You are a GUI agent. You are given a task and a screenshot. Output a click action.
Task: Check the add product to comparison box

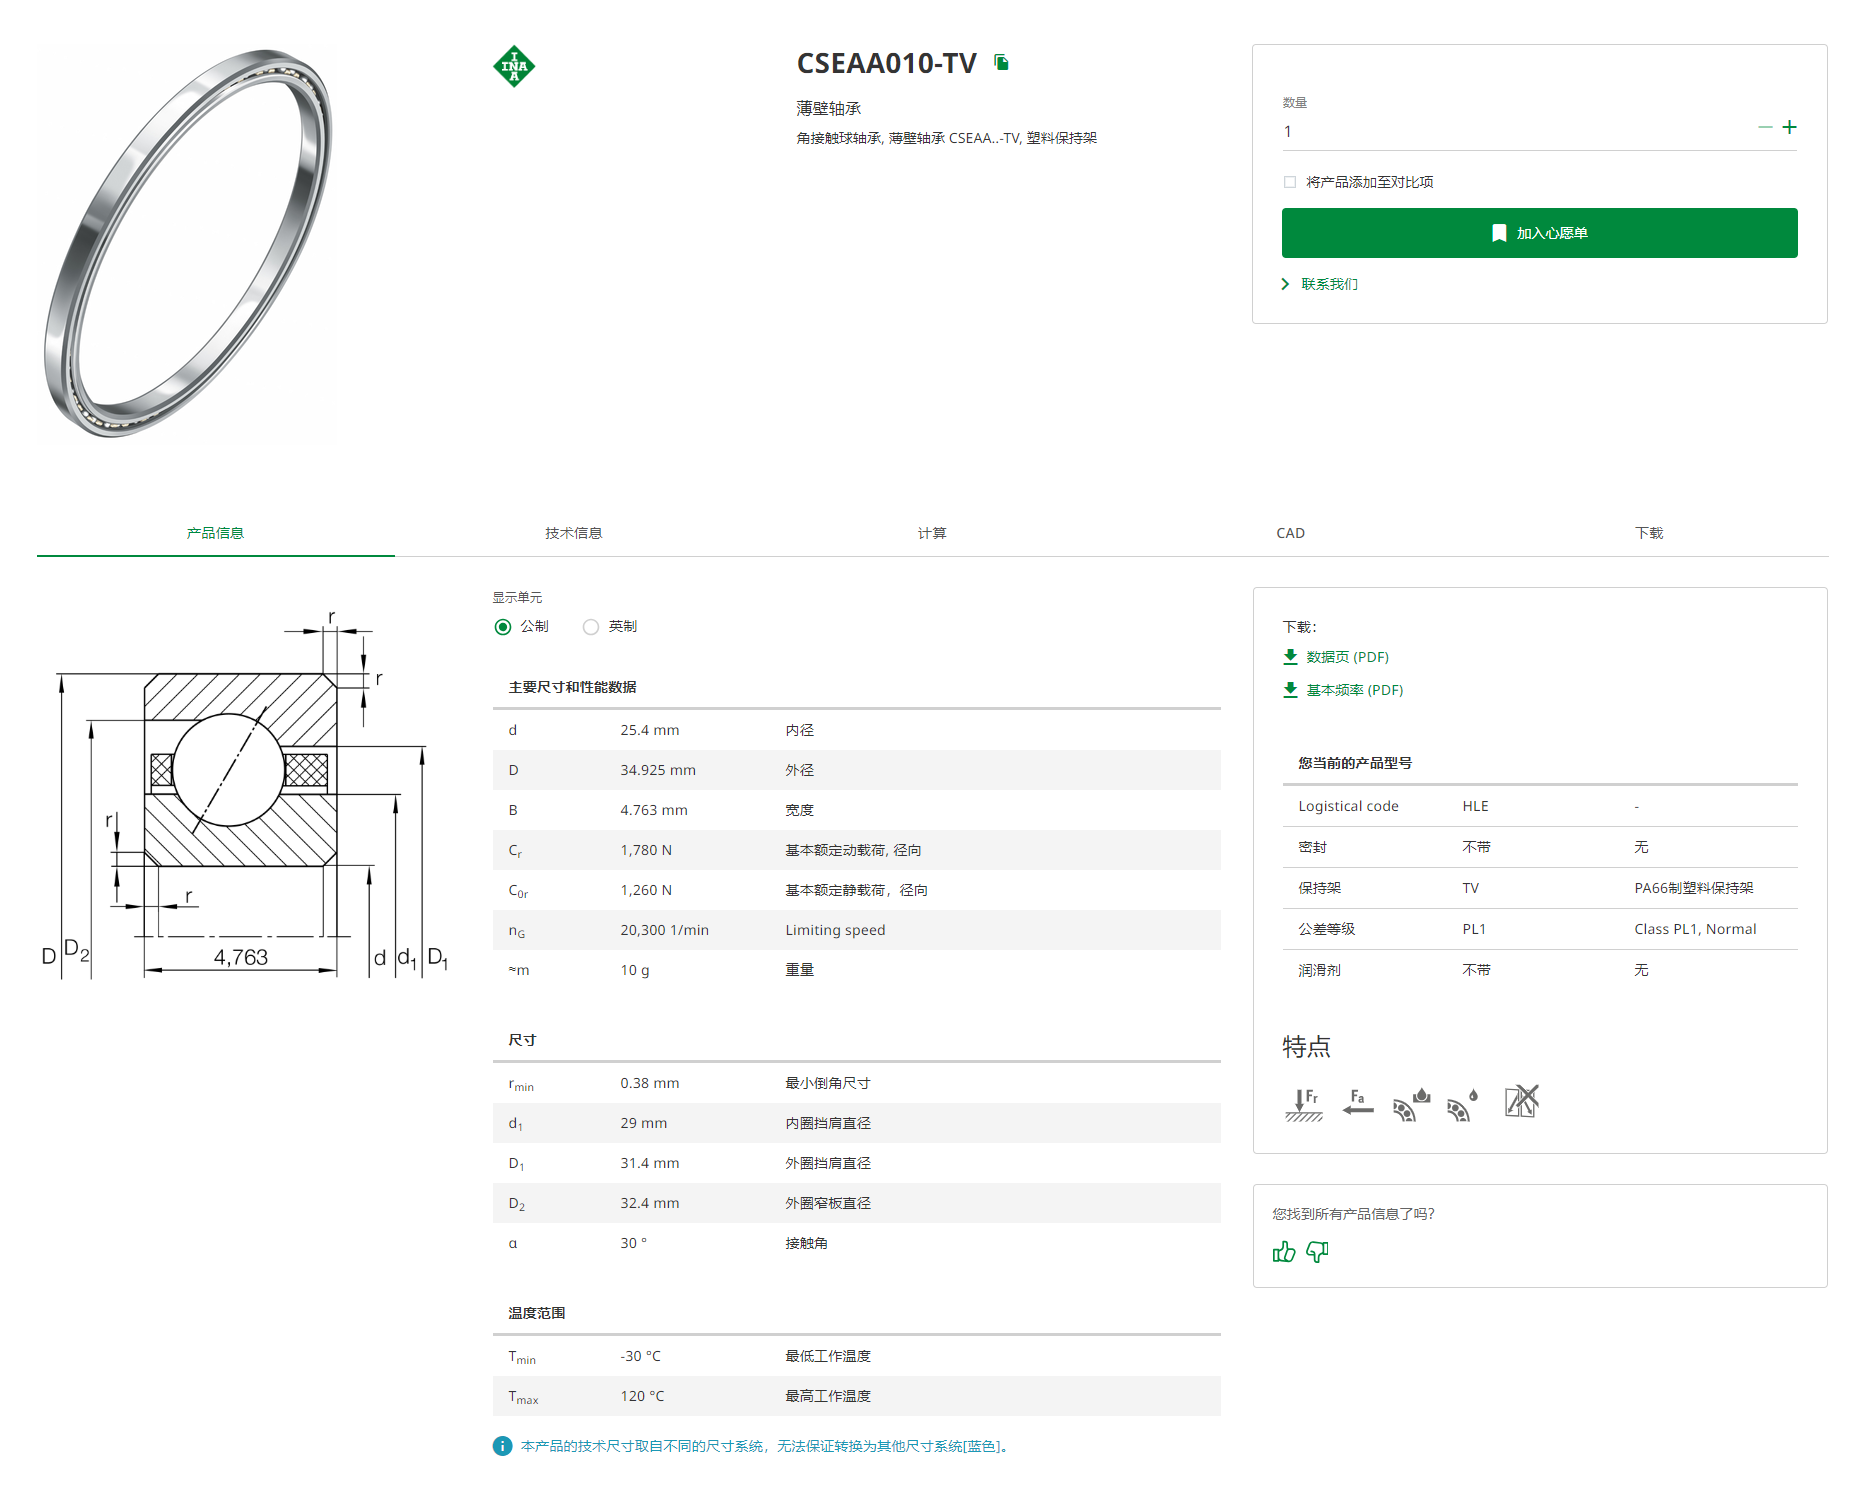coord(1290,182)
